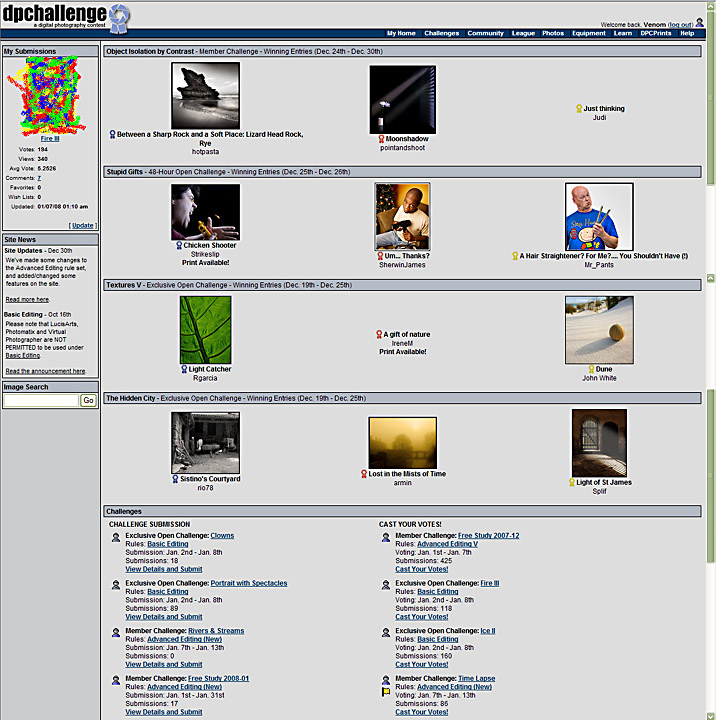Open the Portrait with Spectacles challenge link
Image resolution: width=717 pixels, height=720 pixels.
(x=248, y=583)
